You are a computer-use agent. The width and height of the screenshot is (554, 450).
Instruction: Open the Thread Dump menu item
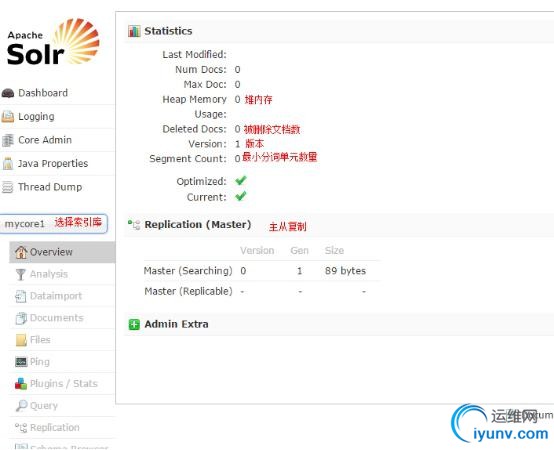click(58, 187)
